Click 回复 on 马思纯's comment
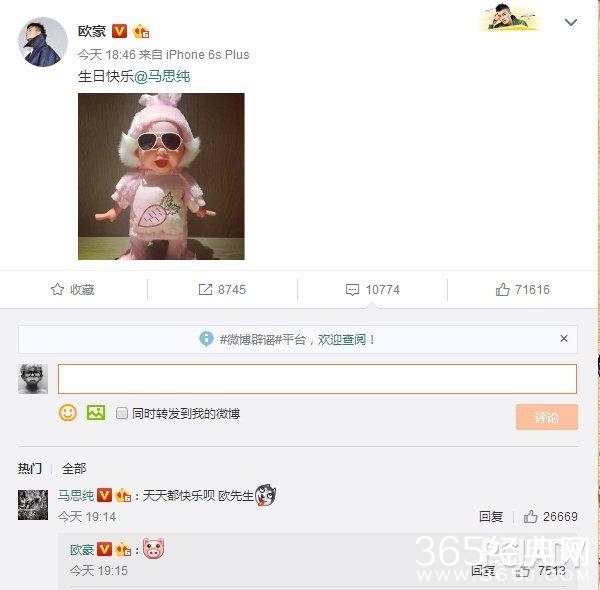The height and width of the screenshot is (590, 600). coord(491,517)
